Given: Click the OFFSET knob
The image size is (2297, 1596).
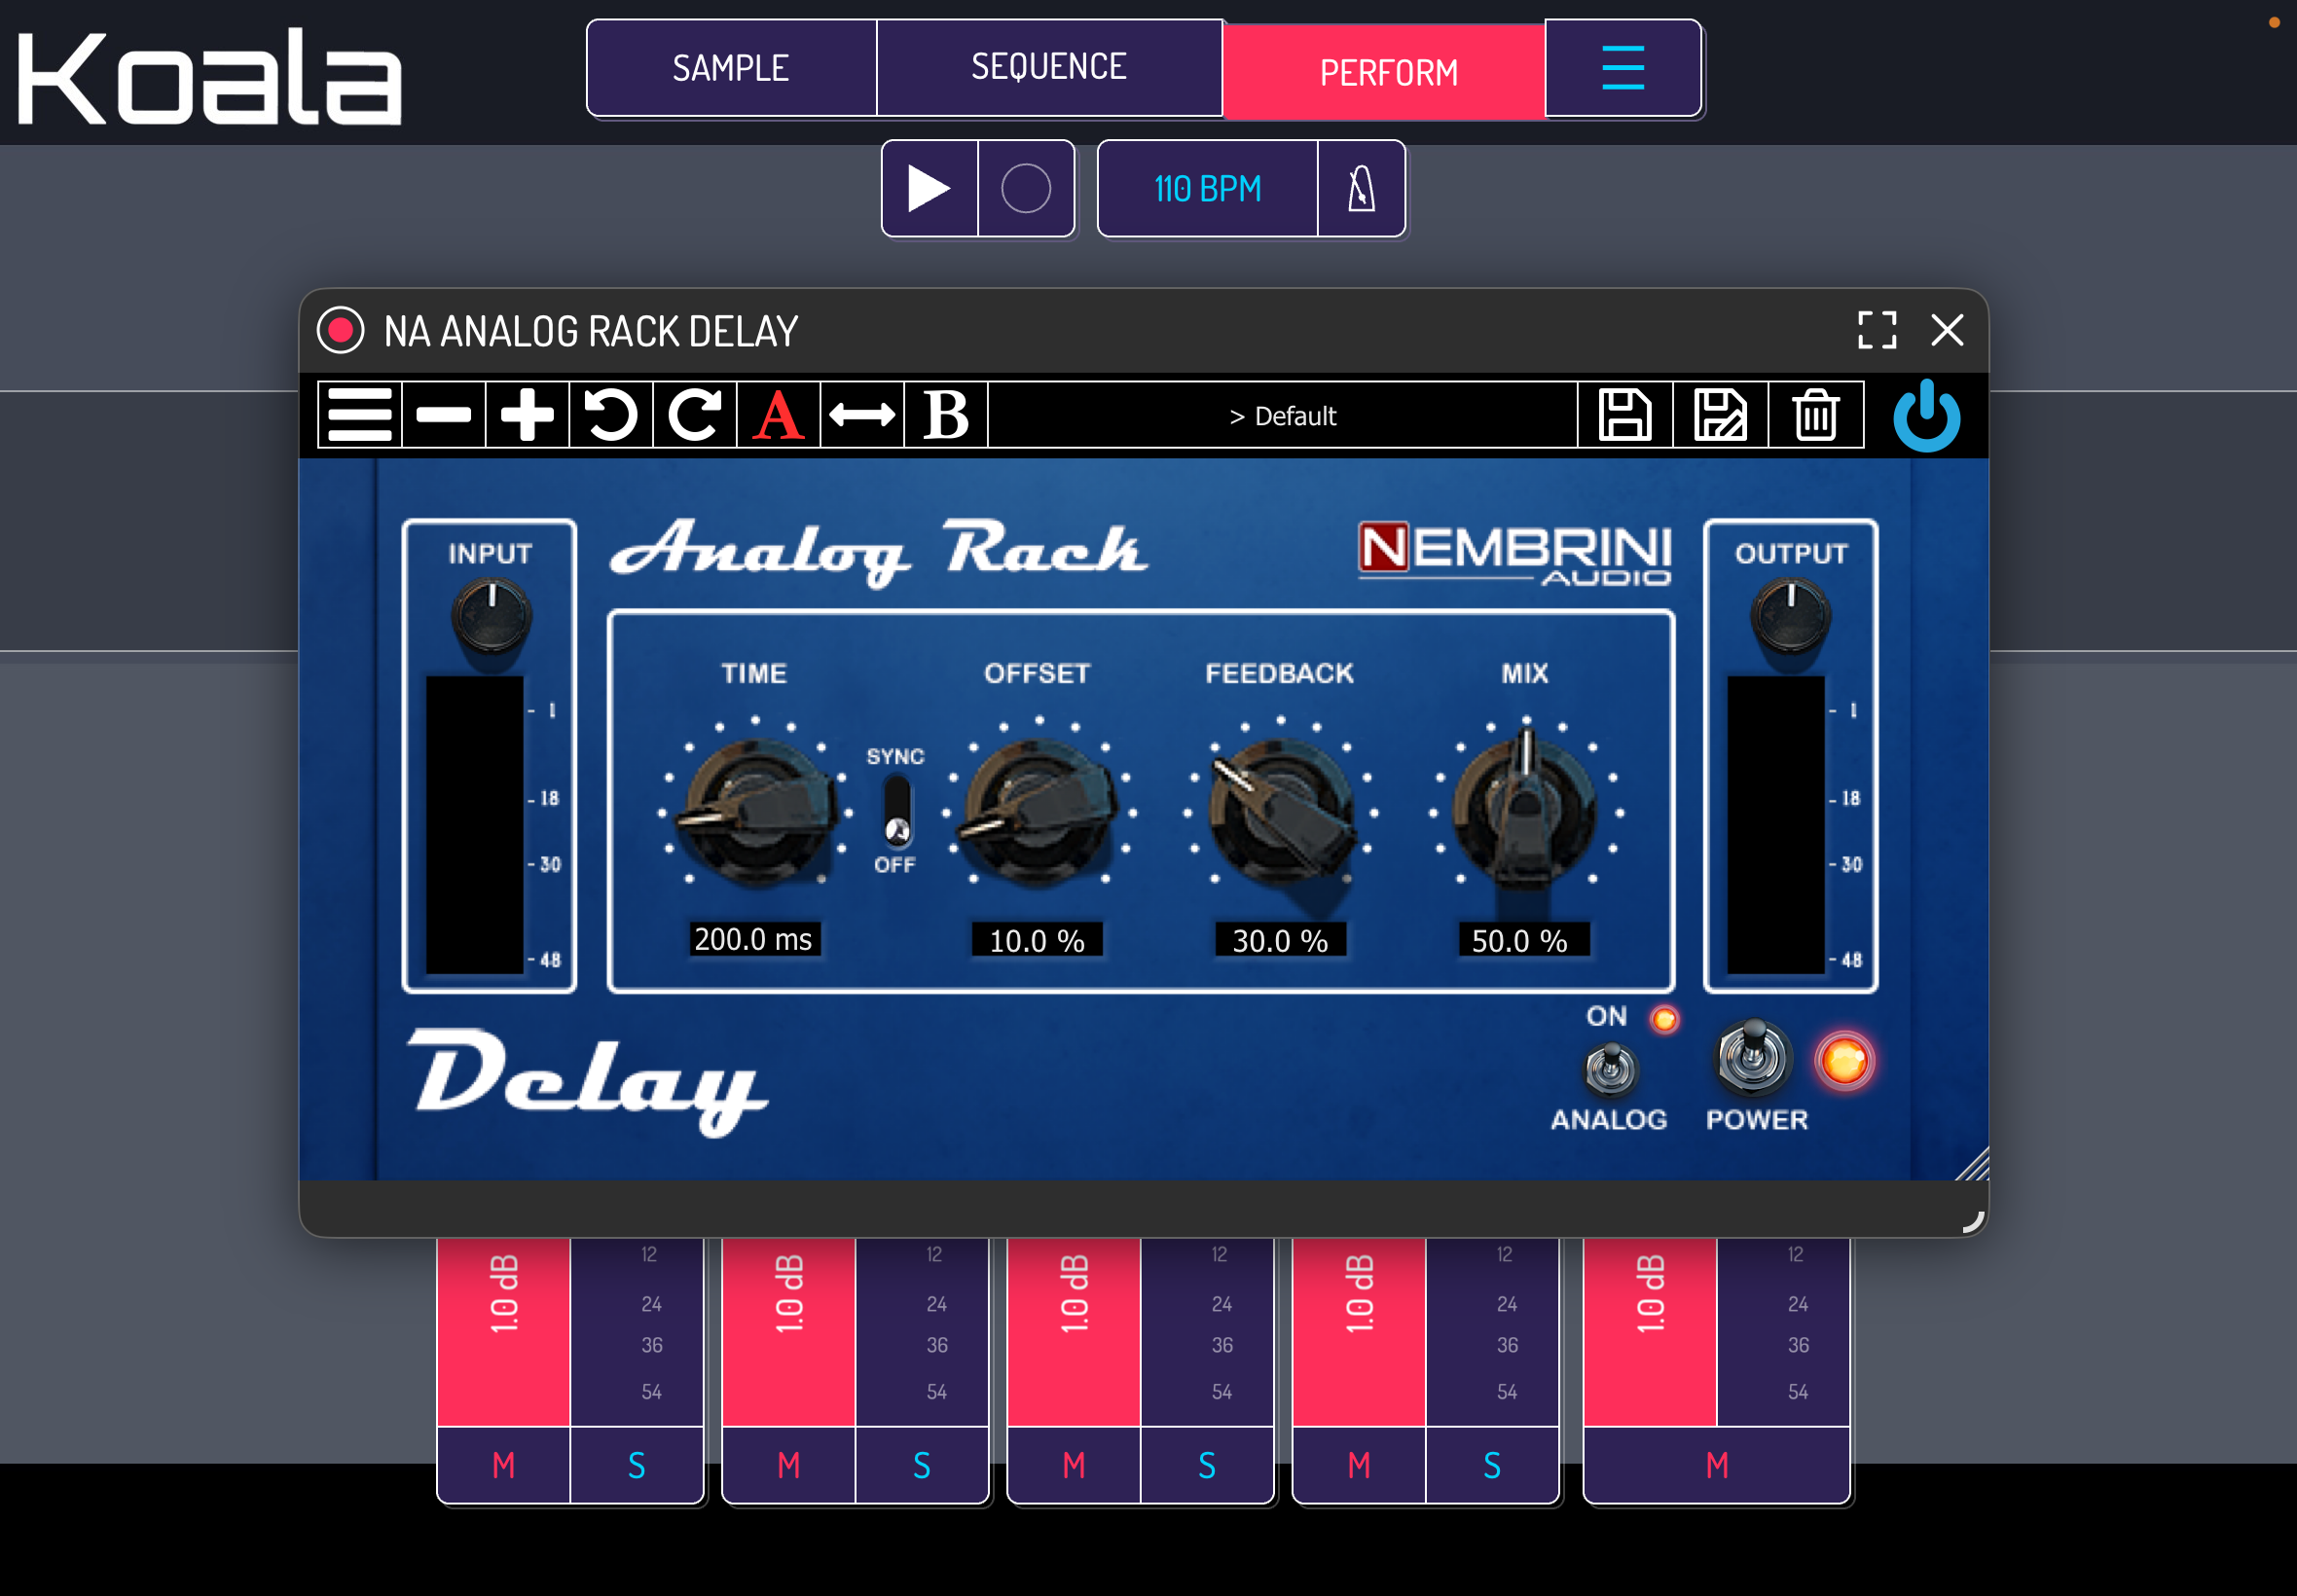Looking at the screenshot, I should tap(1039, 812).
